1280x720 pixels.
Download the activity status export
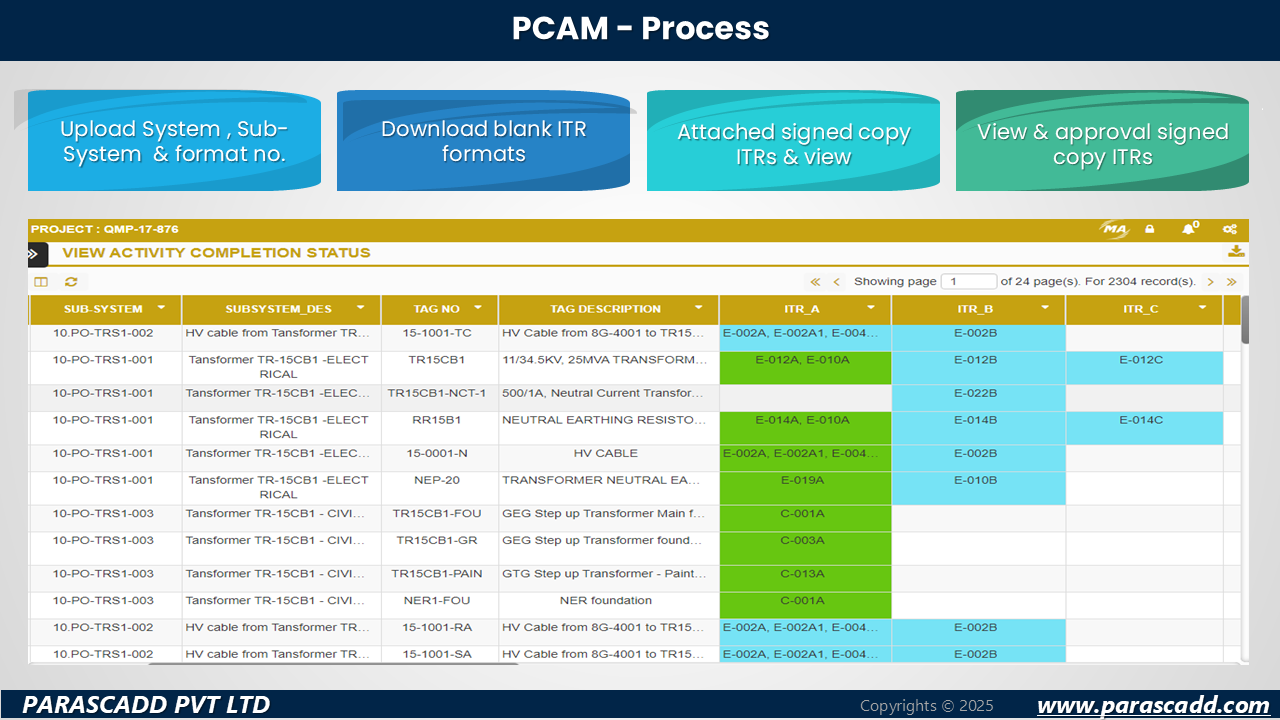1236,252
